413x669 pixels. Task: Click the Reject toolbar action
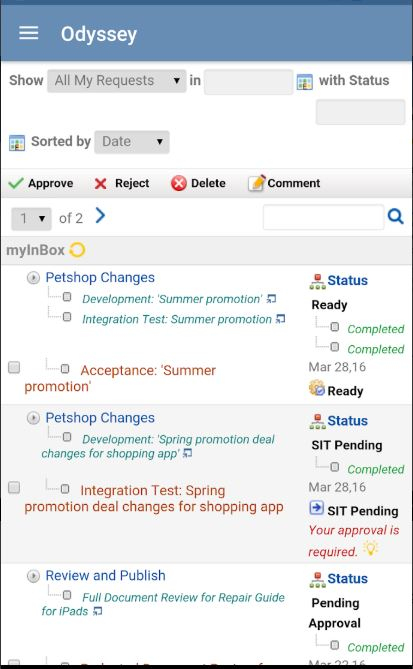pyautogui.click(x=122, y=183)
